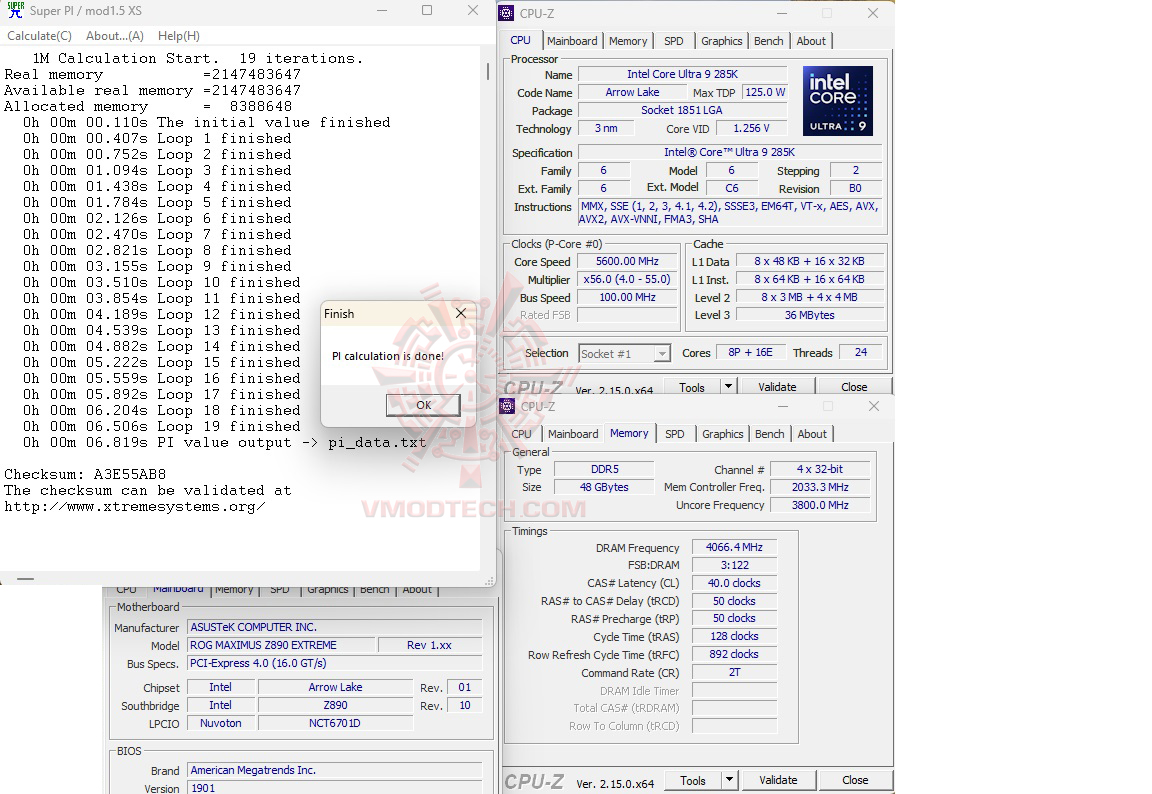The image size is (1152, 794).
Task: Click the Socket 1851 LGA package field
Action: tap(682, 110)
